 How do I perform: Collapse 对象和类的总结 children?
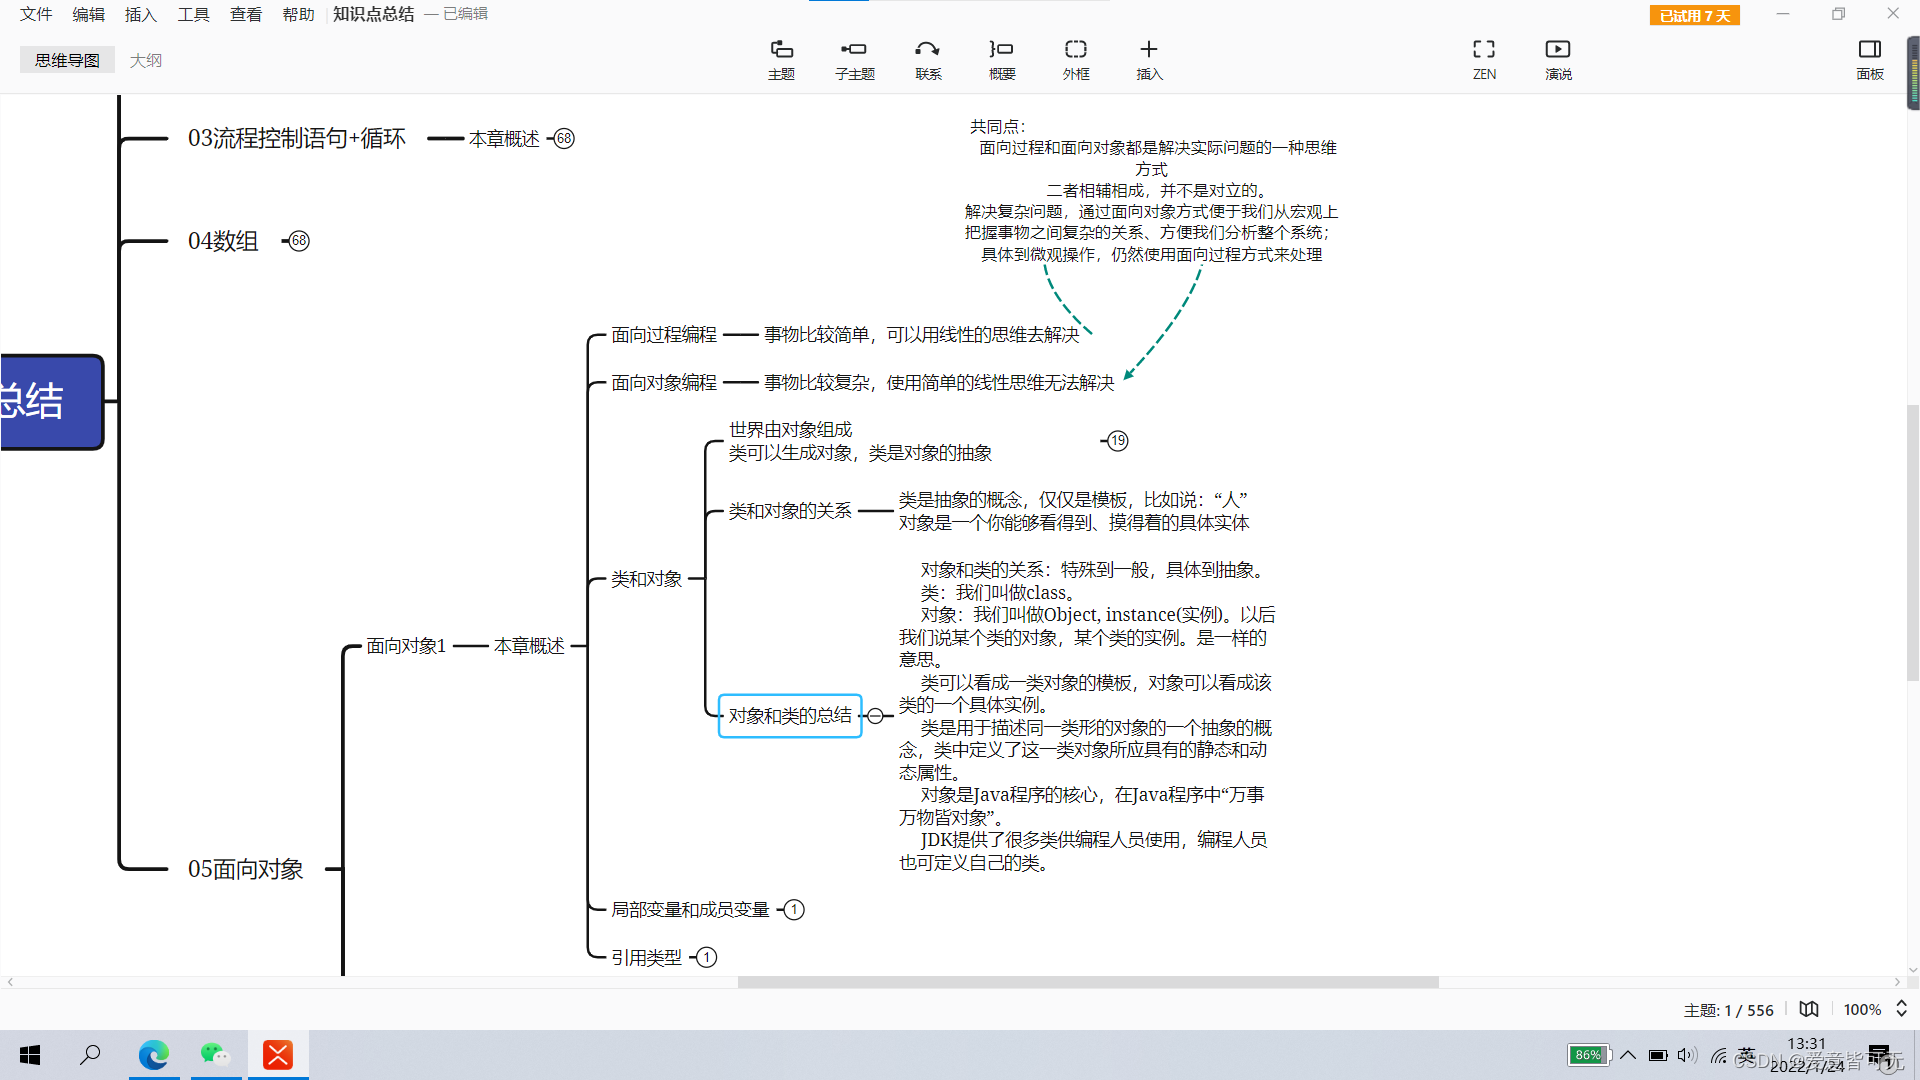click(x=875, y=716)
